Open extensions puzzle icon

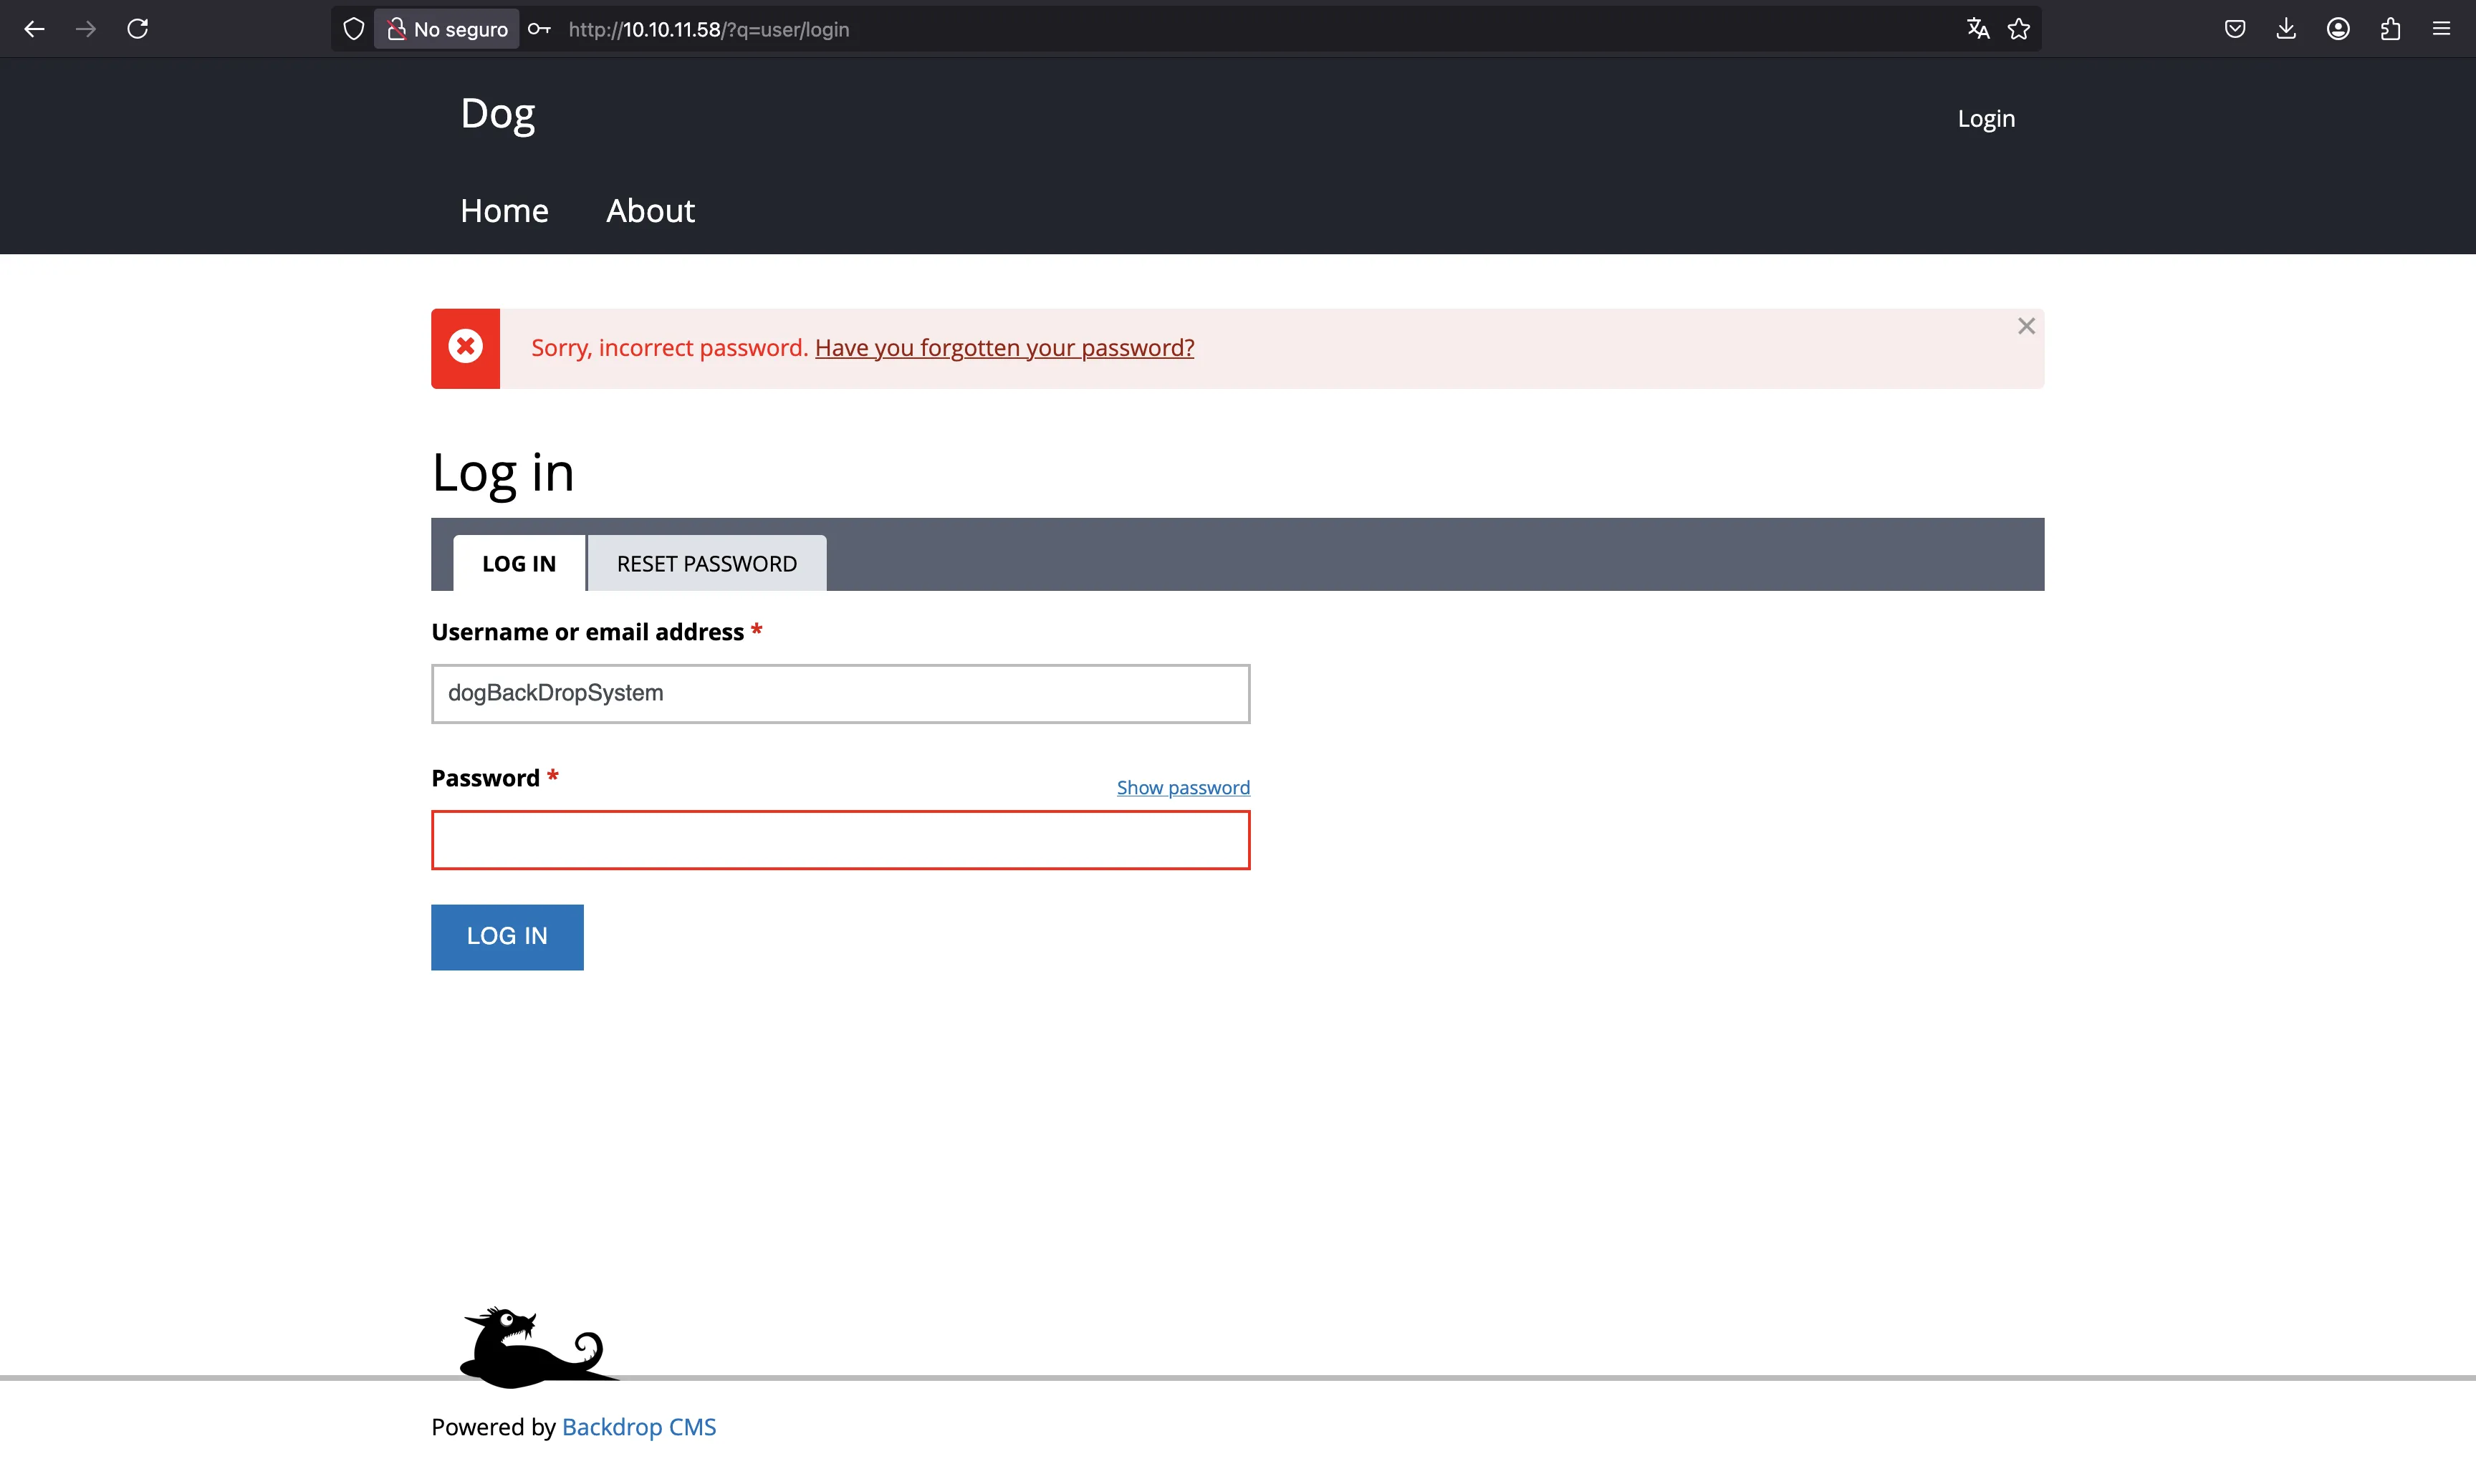coord(2390,29)
